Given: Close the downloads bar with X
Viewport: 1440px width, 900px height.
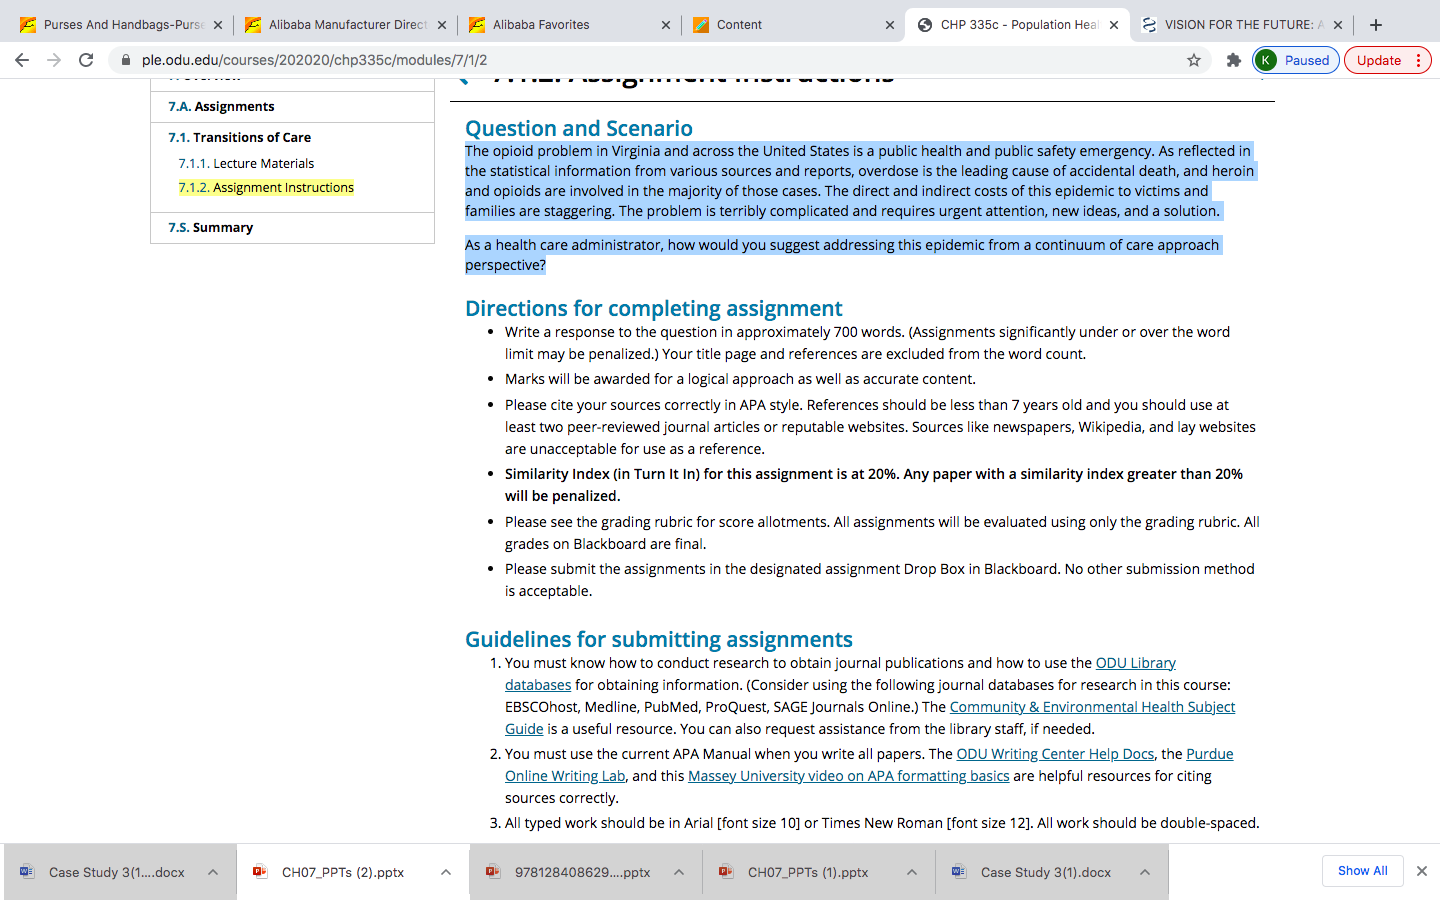Looking at the screenshot, I should 1421,871.
